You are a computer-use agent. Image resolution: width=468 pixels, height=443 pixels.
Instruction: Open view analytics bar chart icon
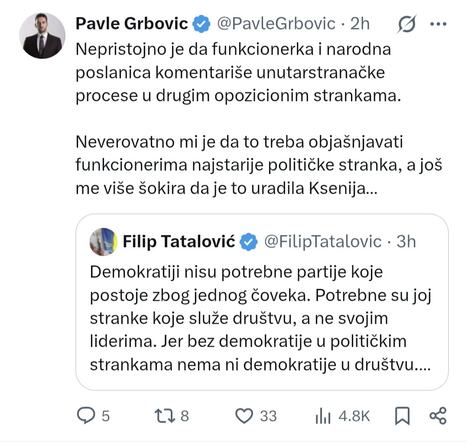point(323,416)
